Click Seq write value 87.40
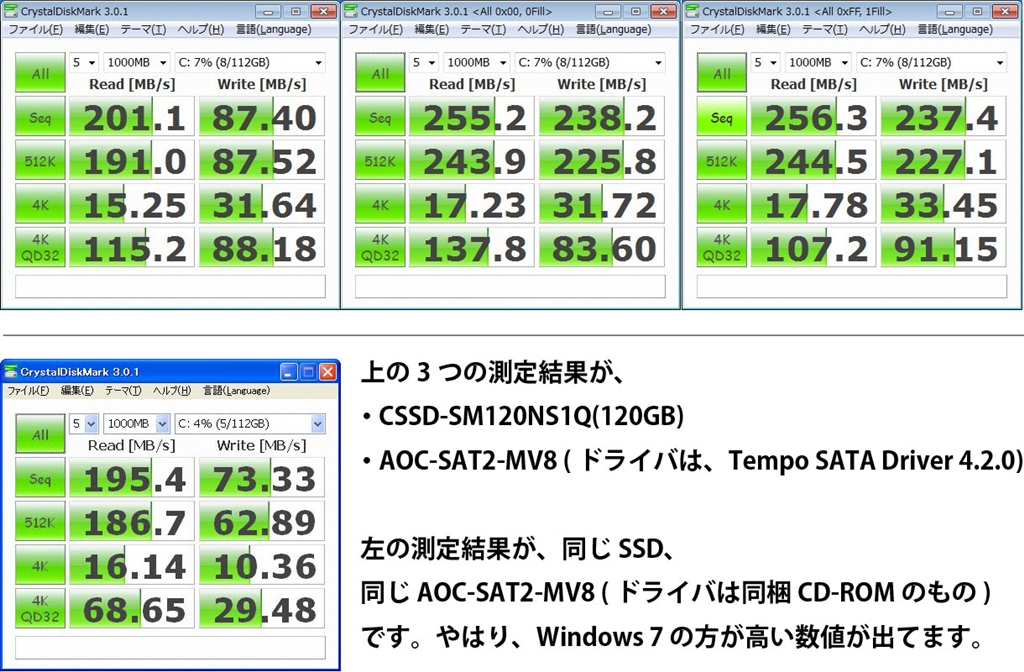The width and height of the screenshot is (1024, 672). point(262,117)
